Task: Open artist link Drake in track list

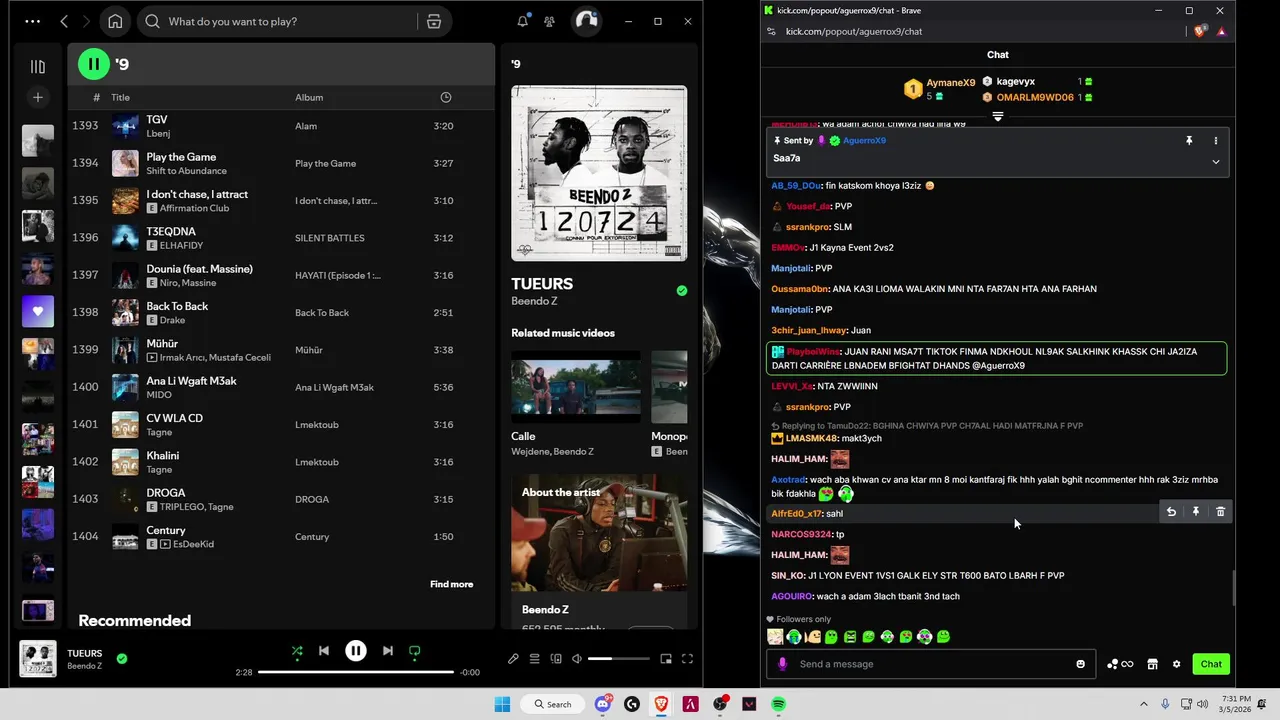Action: [172, 320]
